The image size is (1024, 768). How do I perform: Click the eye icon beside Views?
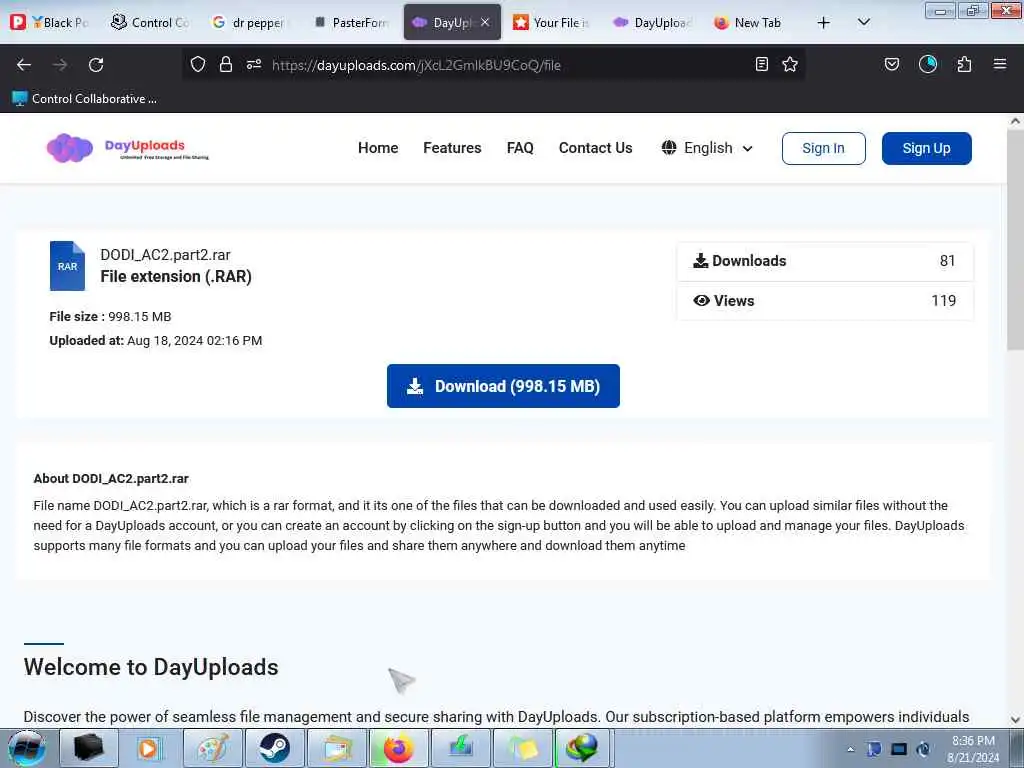[701, 300]
